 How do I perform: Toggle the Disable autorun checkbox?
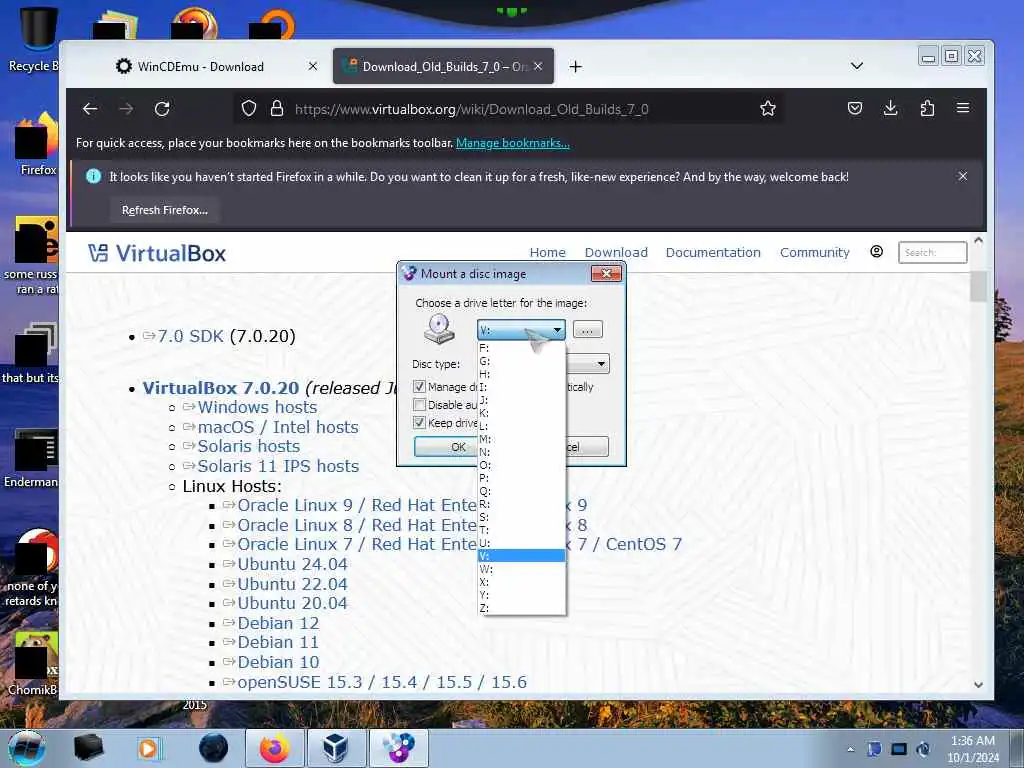coord(419,405)
